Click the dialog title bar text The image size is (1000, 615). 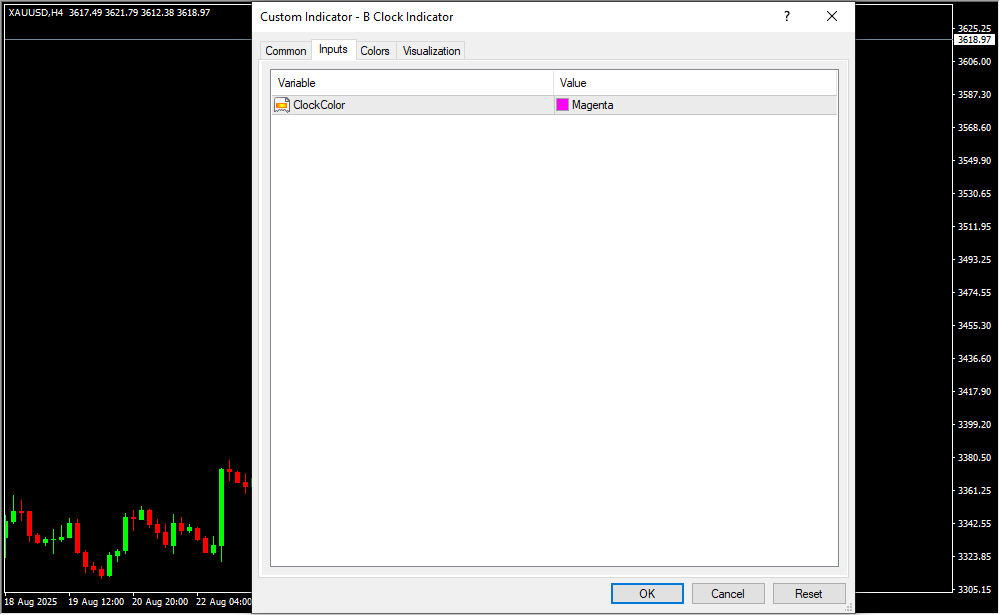click(356, 17)
